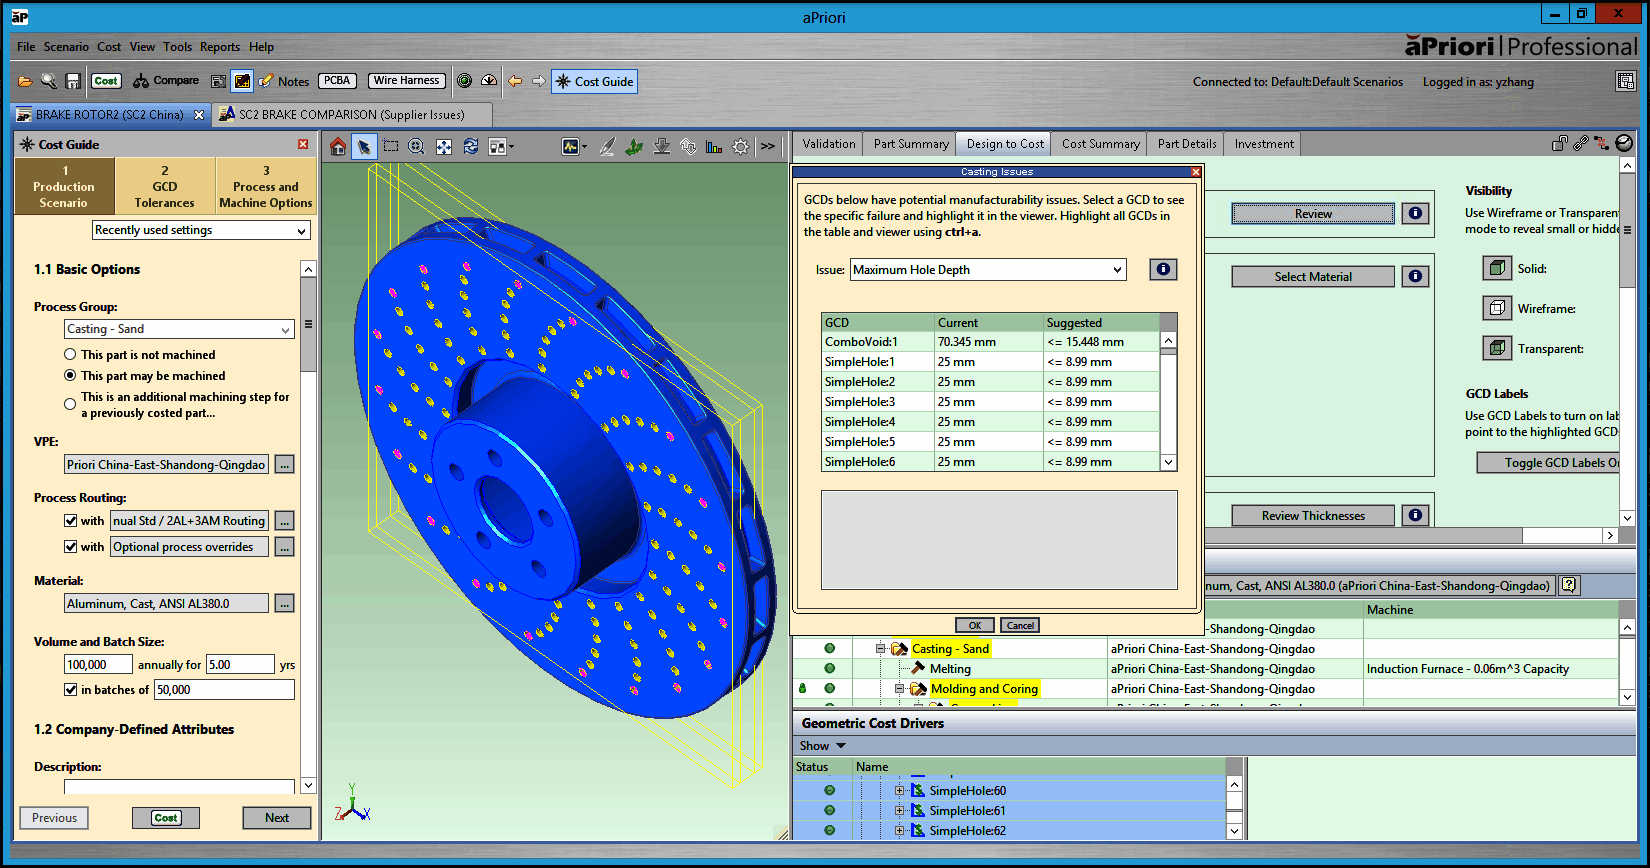Click the Solid display mode icon
This screenshot has height=868, width=1650.
(x=1496, y=268)
